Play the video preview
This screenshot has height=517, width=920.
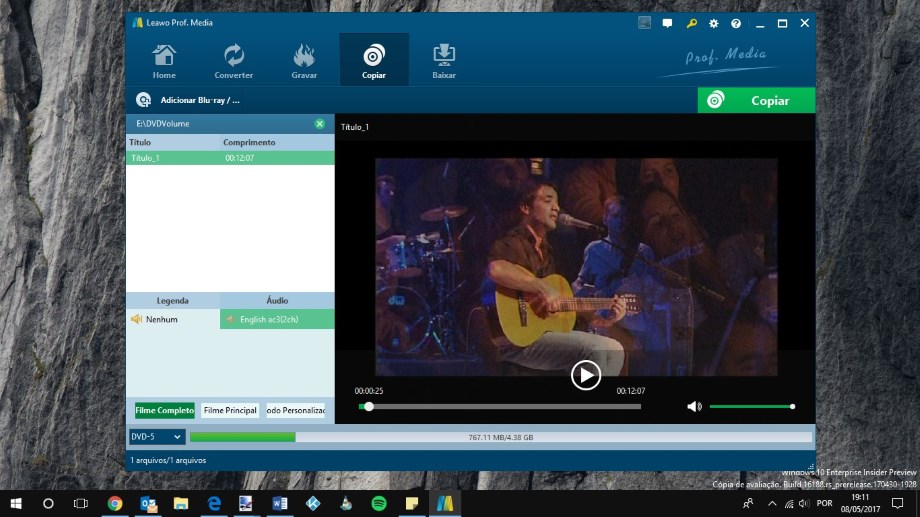(585, 375)
